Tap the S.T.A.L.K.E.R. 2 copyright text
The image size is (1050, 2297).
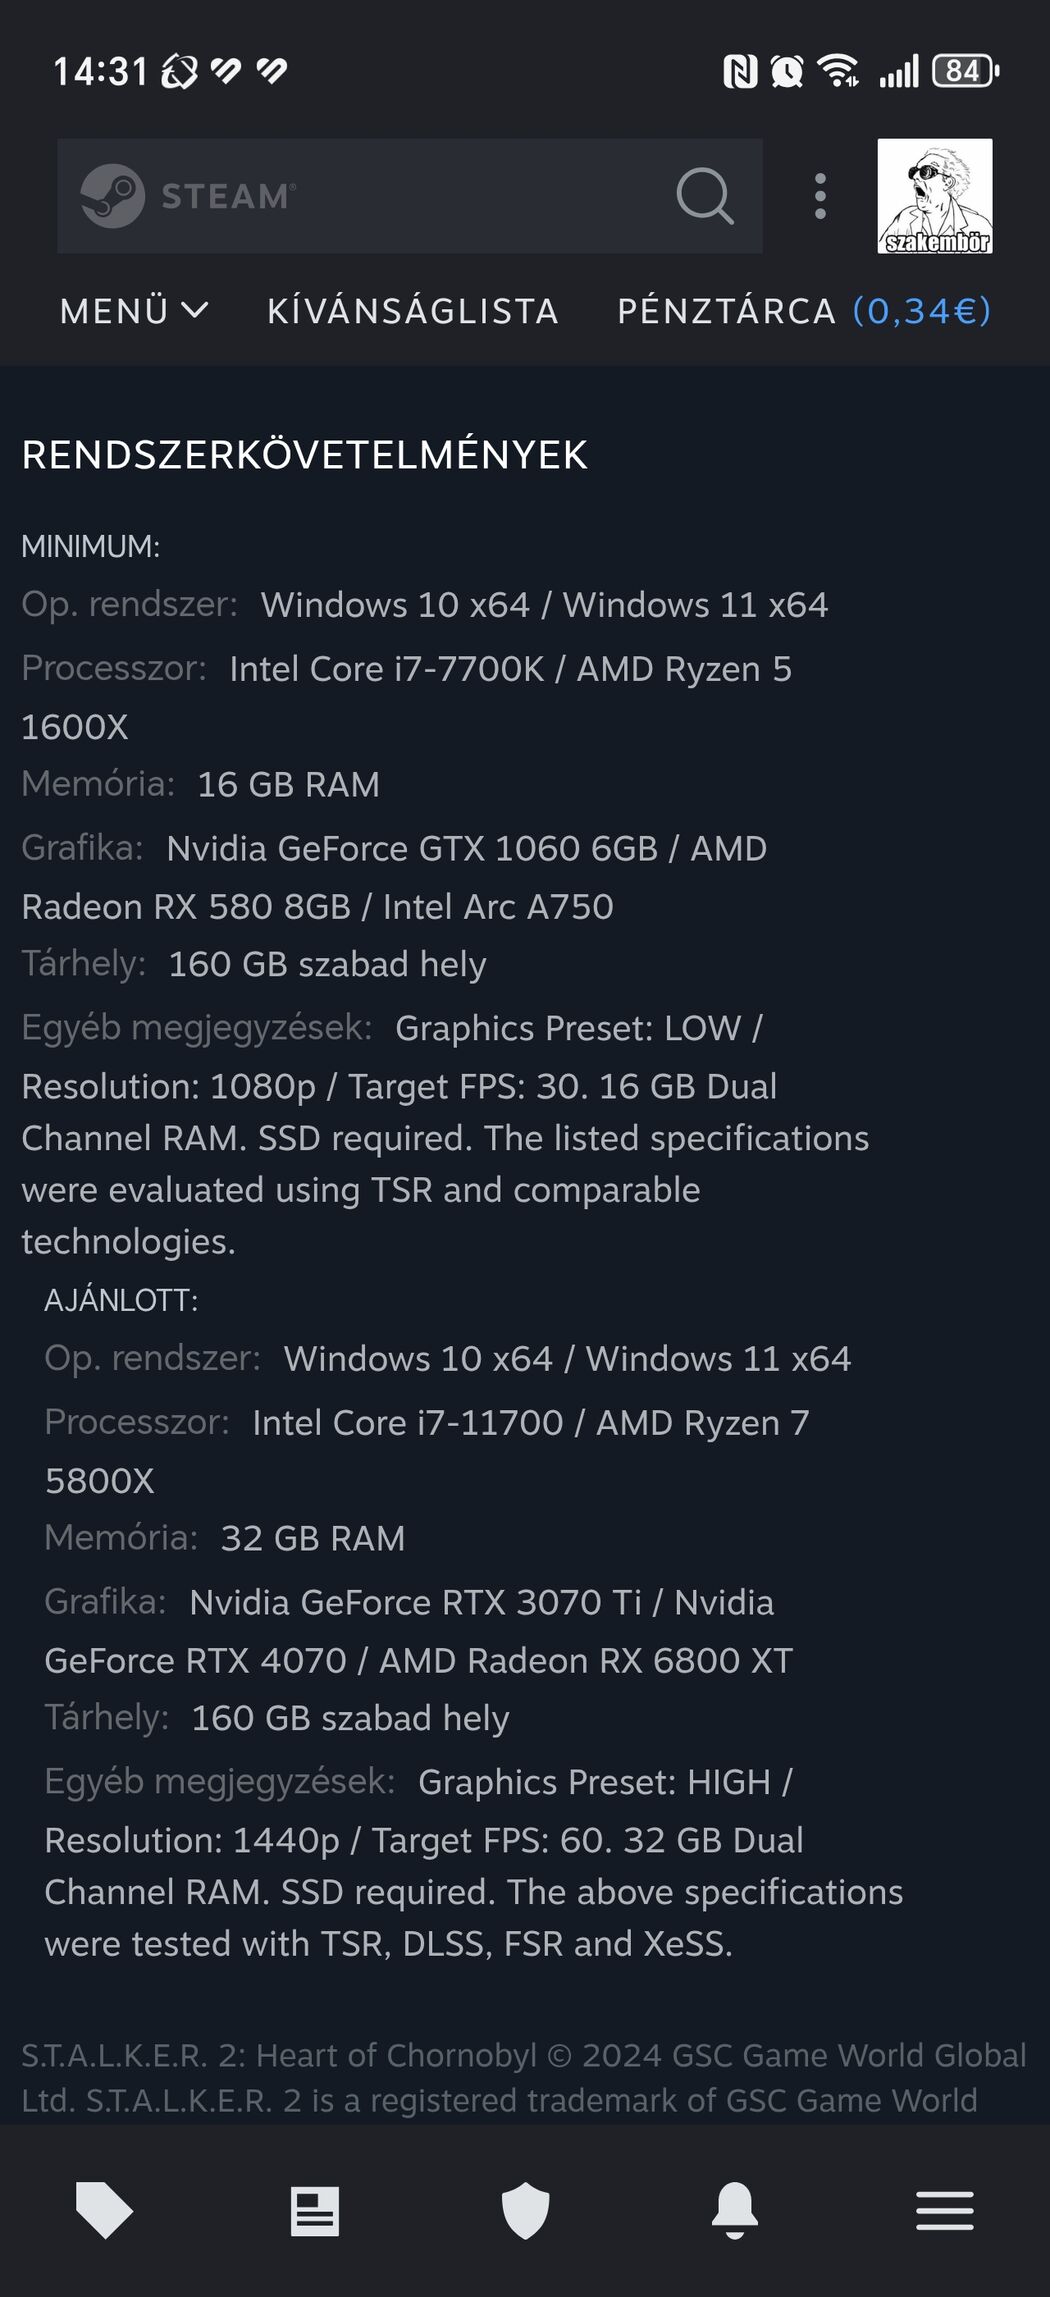point(524,2077)
